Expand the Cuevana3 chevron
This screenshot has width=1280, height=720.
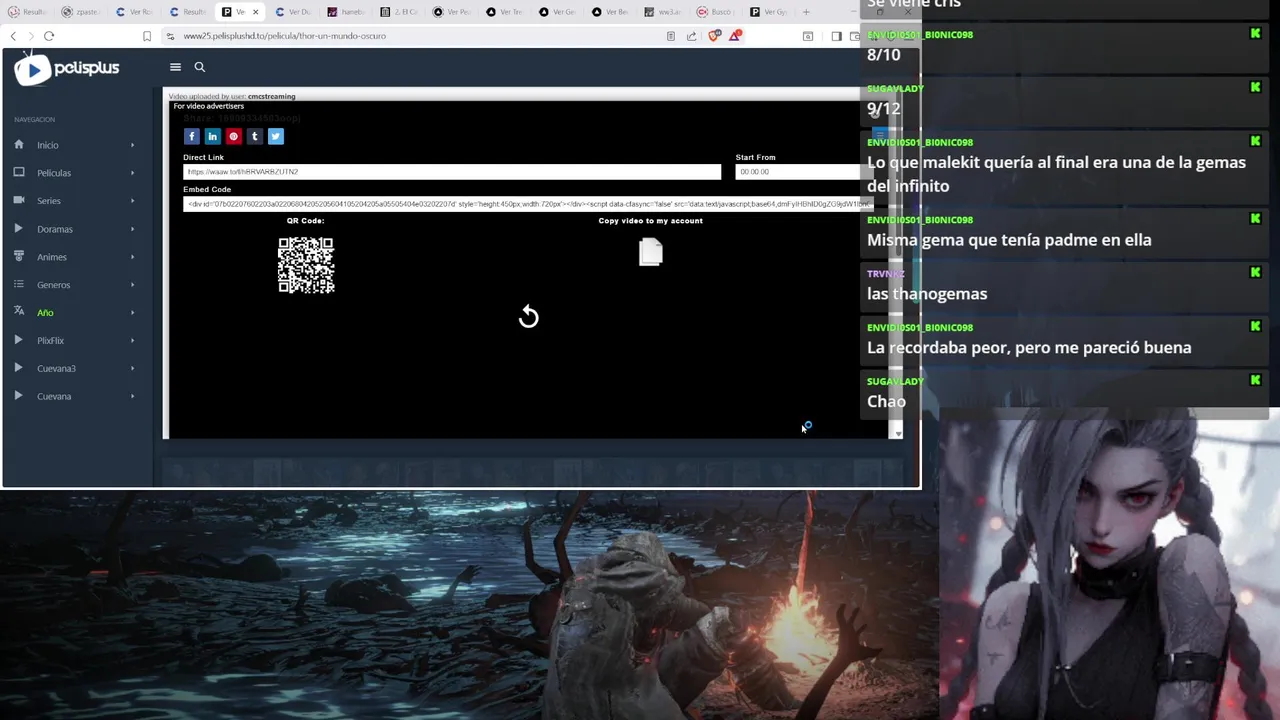[132, 369]
